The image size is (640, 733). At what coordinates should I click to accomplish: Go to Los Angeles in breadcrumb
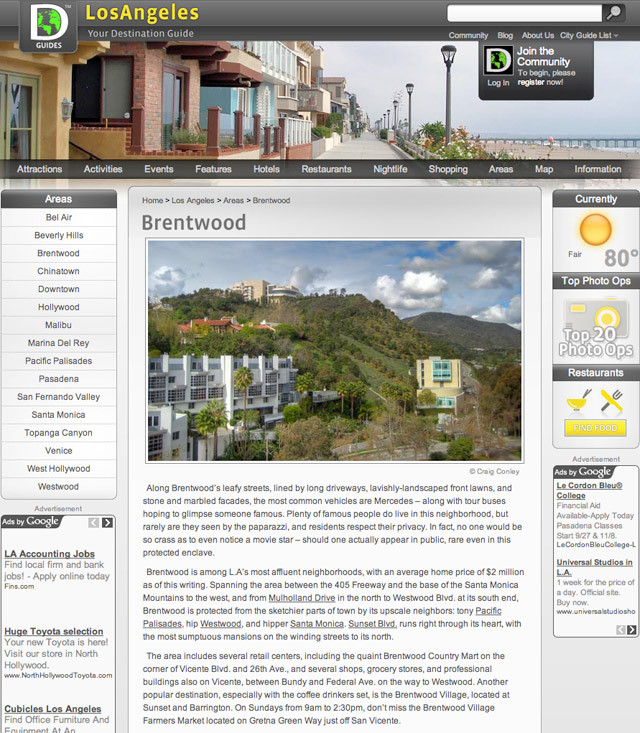click(194, 201)
